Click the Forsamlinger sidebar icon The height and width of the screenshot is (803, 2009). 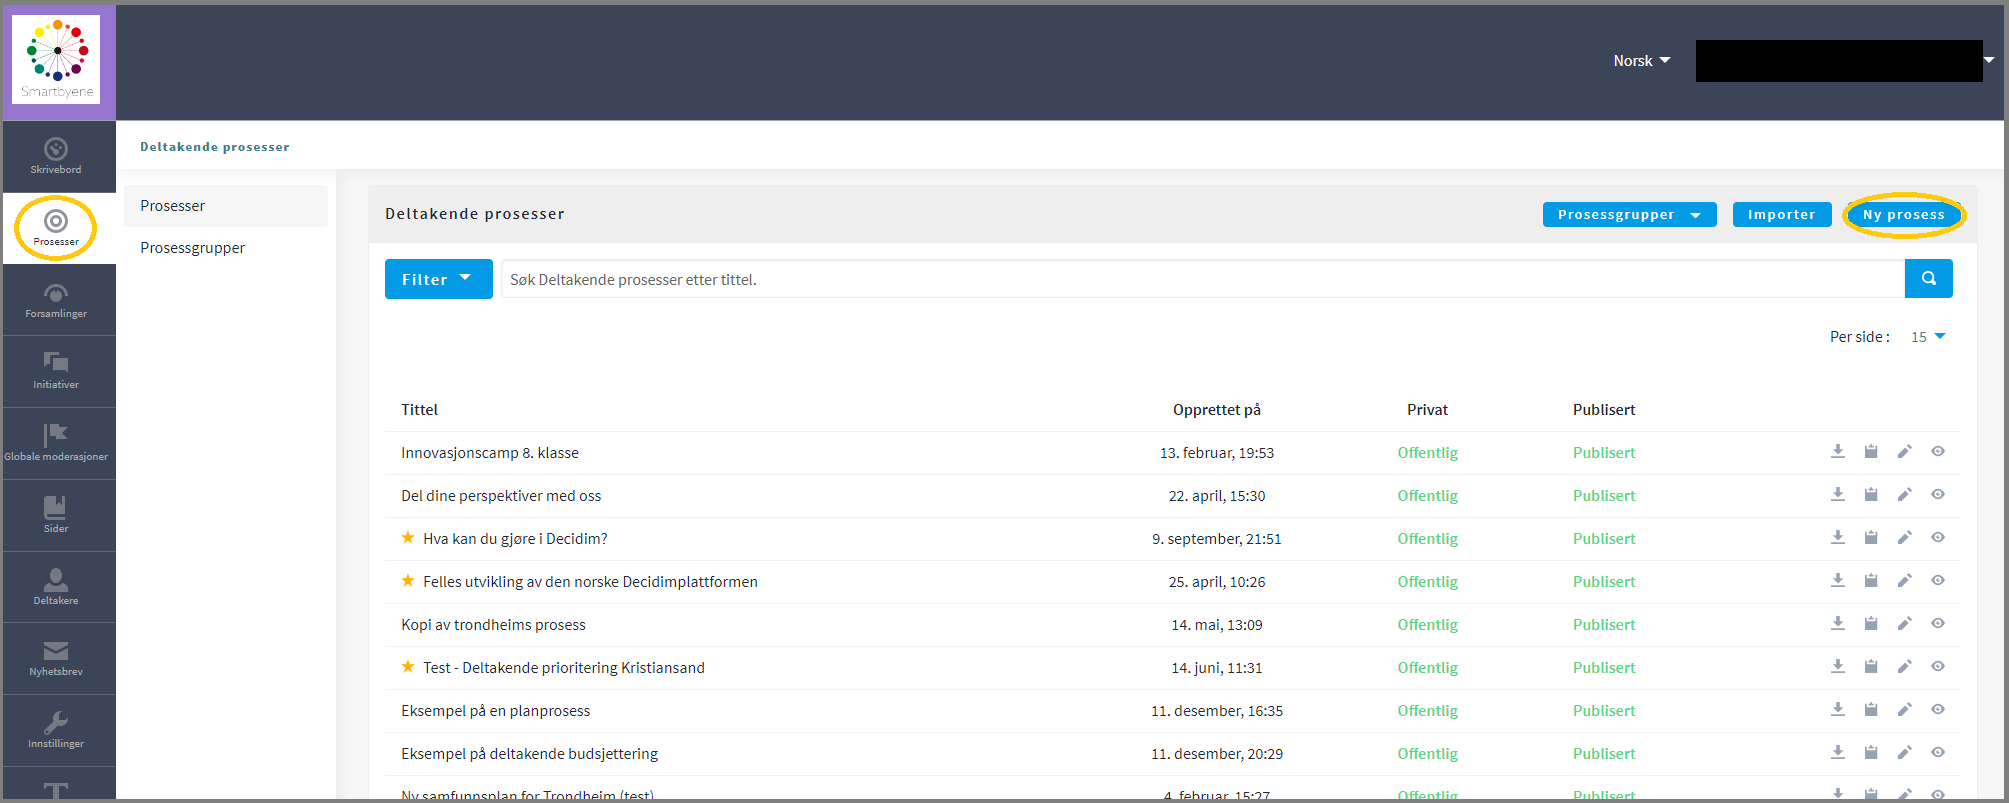point(56,294)
